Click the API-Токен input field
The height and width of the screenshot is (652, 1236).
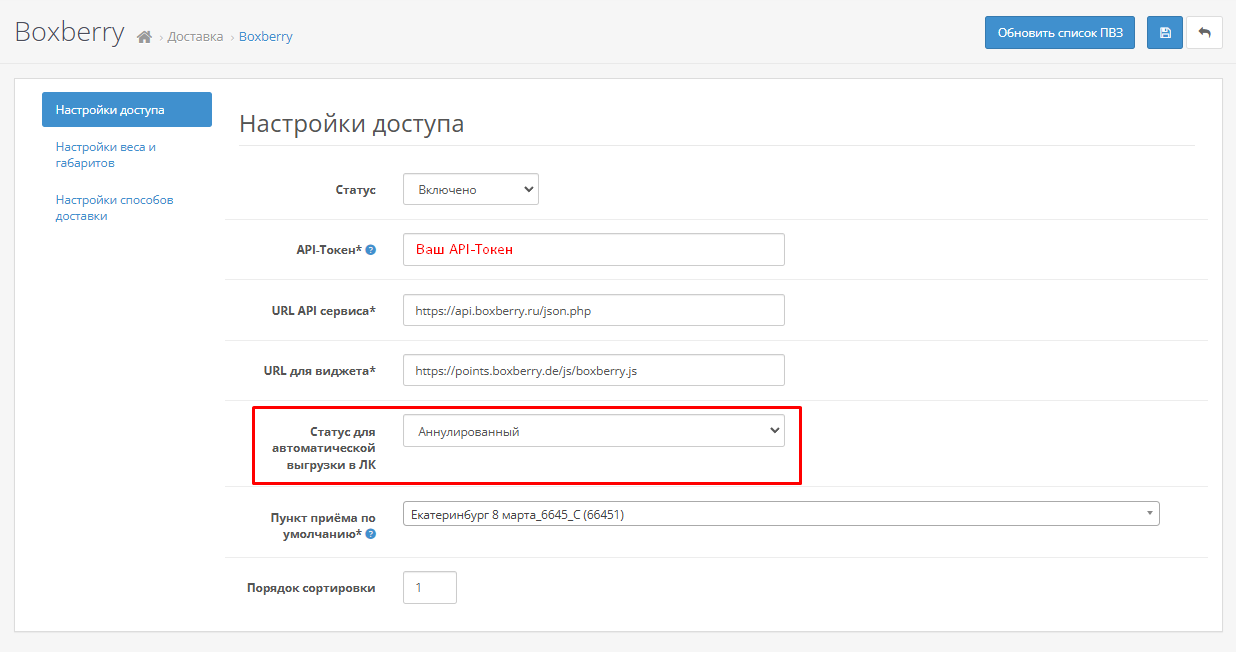tap(594, 250)
